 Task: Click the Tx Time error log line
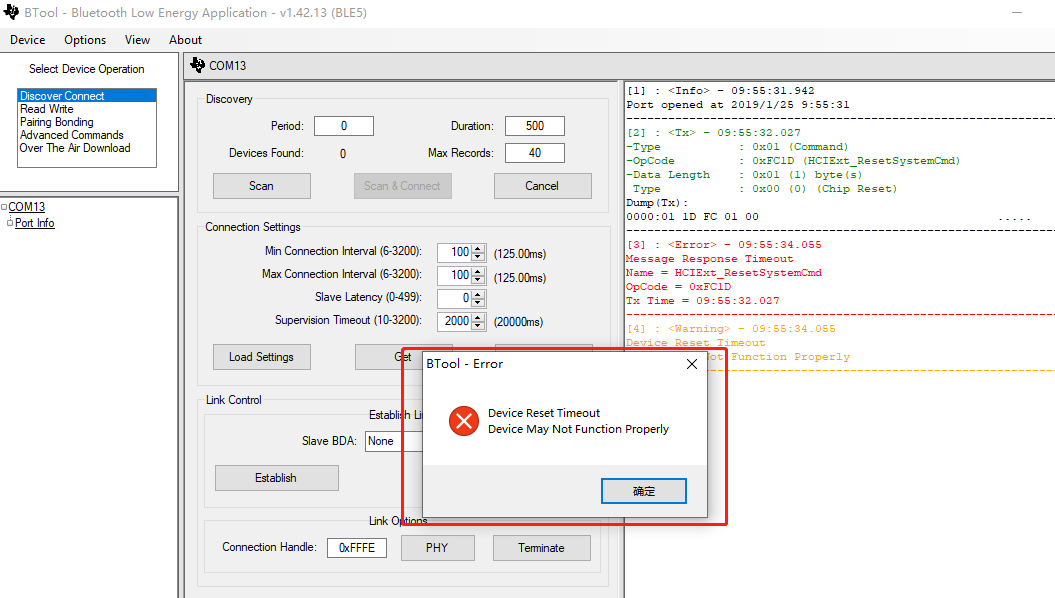click(703, 301)
